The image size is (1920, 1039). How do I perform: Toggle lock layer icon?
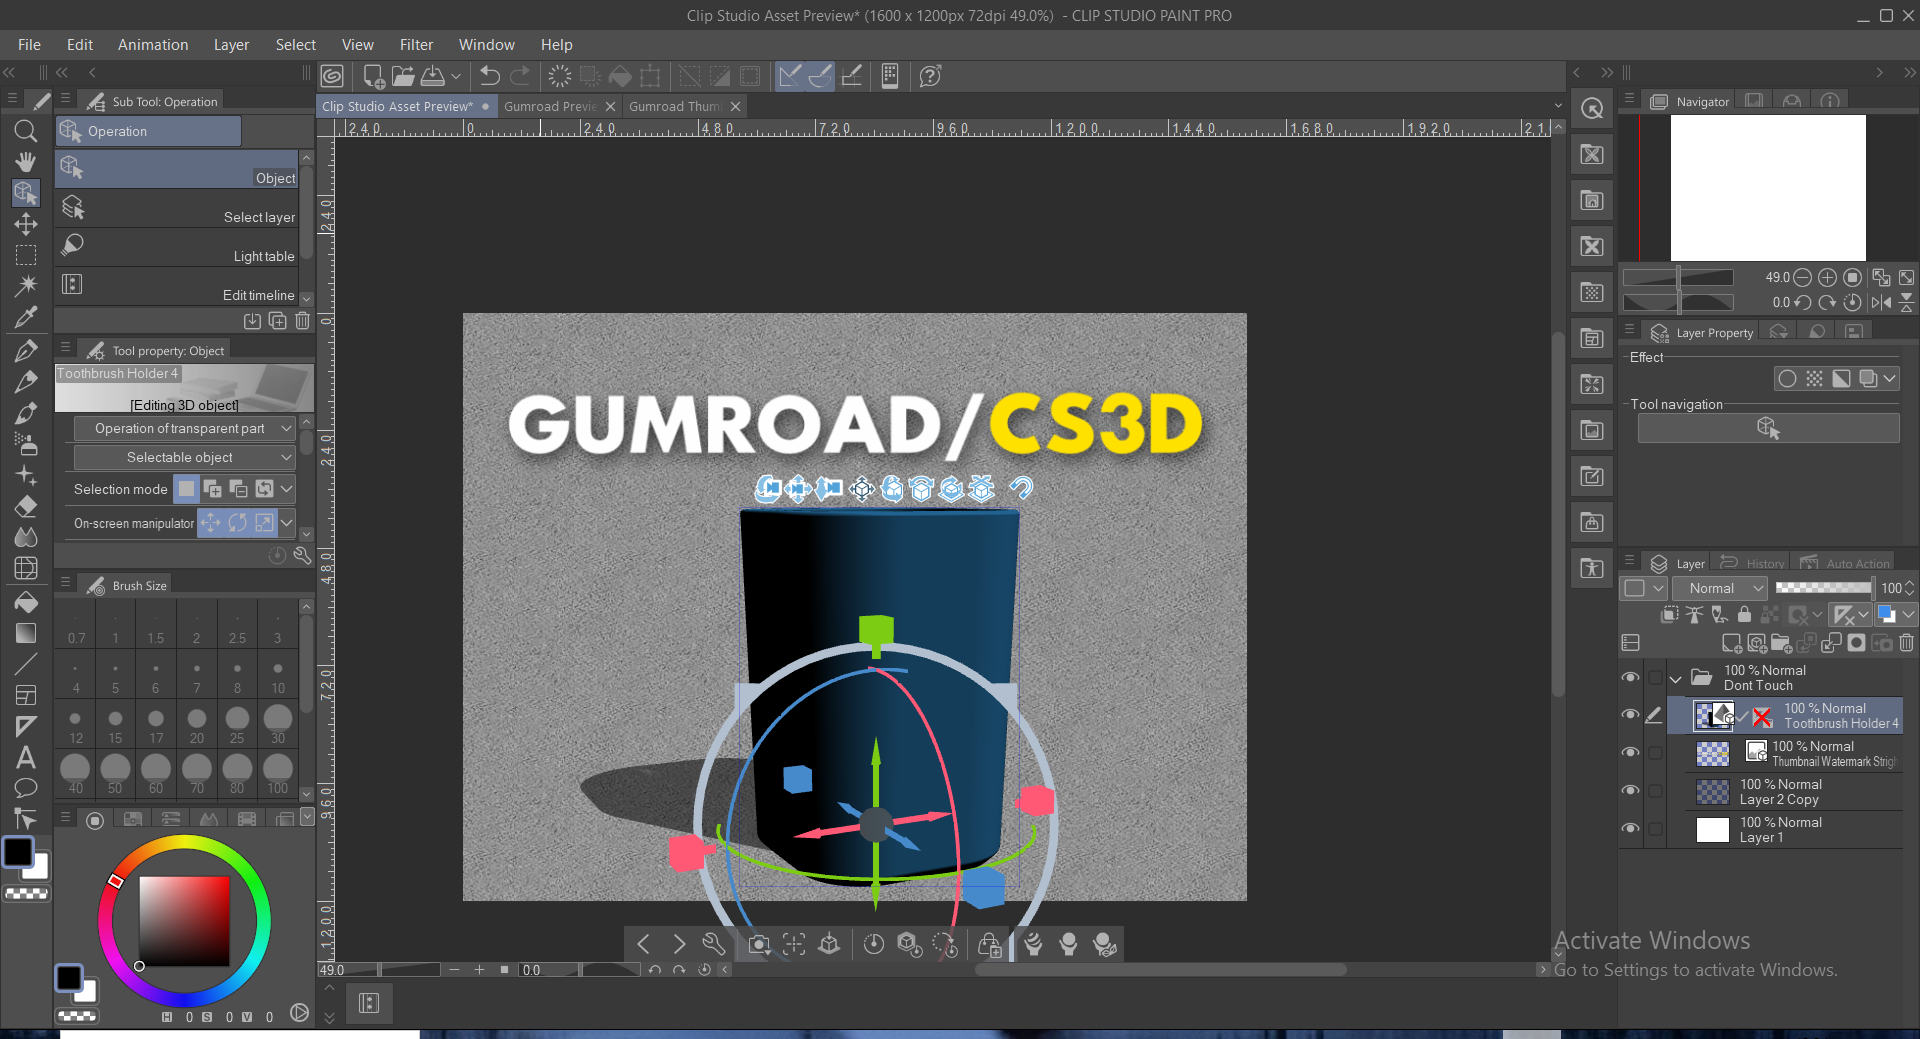coord(1744,615)
